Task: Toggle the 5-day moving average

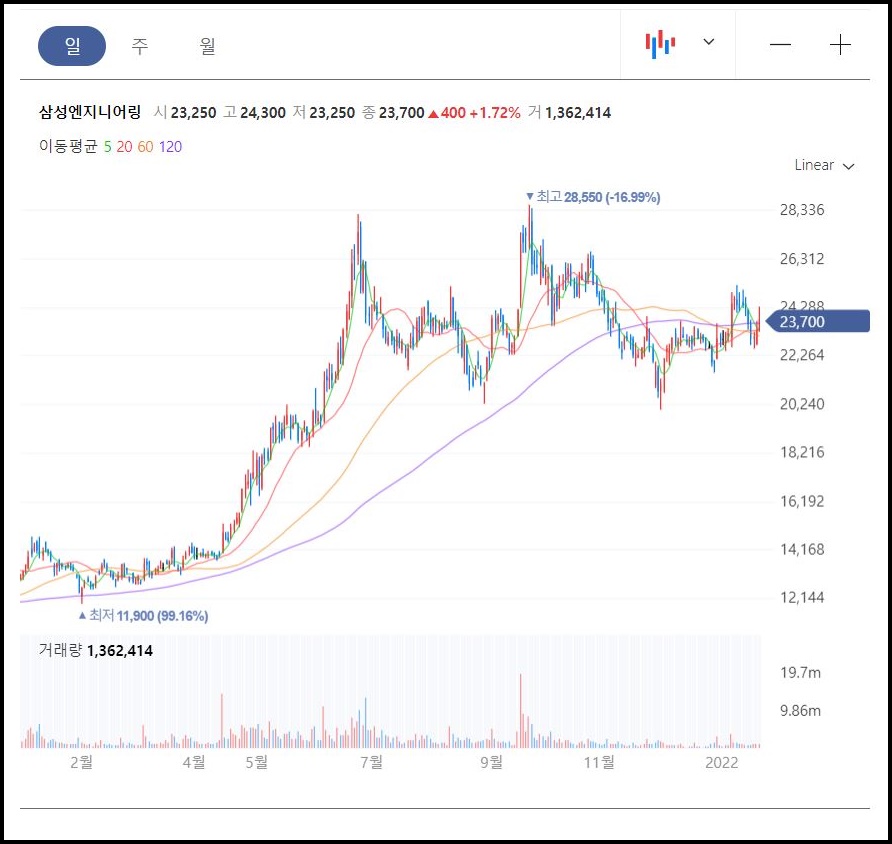Action: coord(108,147)
